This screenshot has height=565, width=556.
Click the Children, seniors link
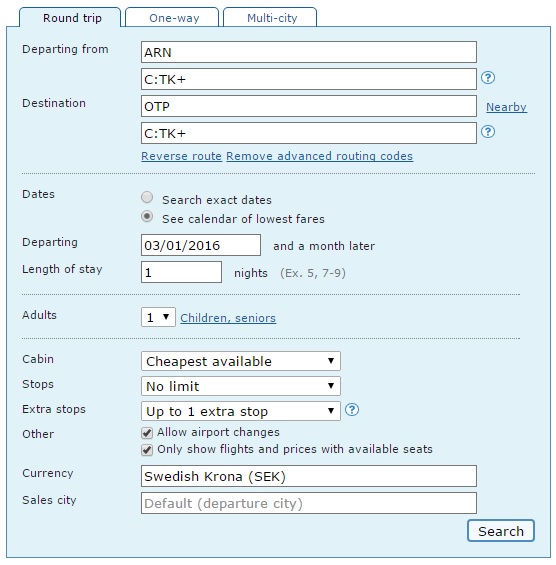point(228,318)
